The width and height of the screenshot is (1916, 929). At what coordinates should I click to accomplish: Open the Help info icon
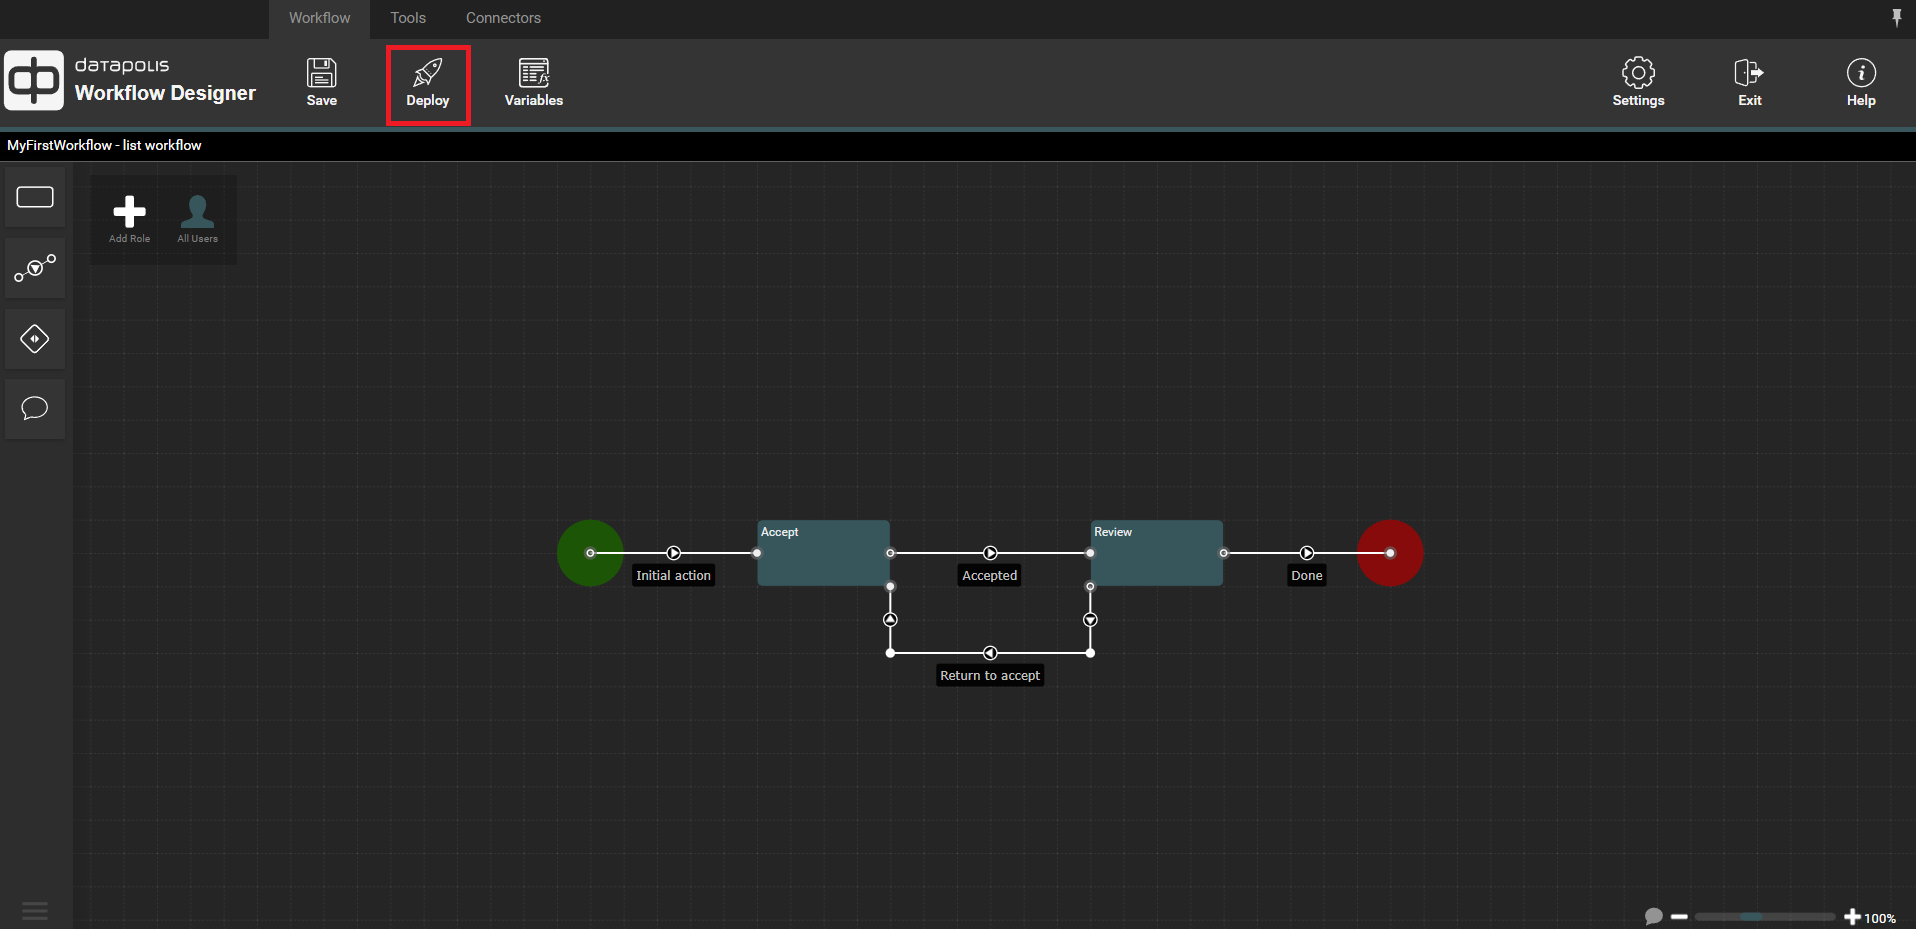pyautogui.click(x=1860, y=82)
